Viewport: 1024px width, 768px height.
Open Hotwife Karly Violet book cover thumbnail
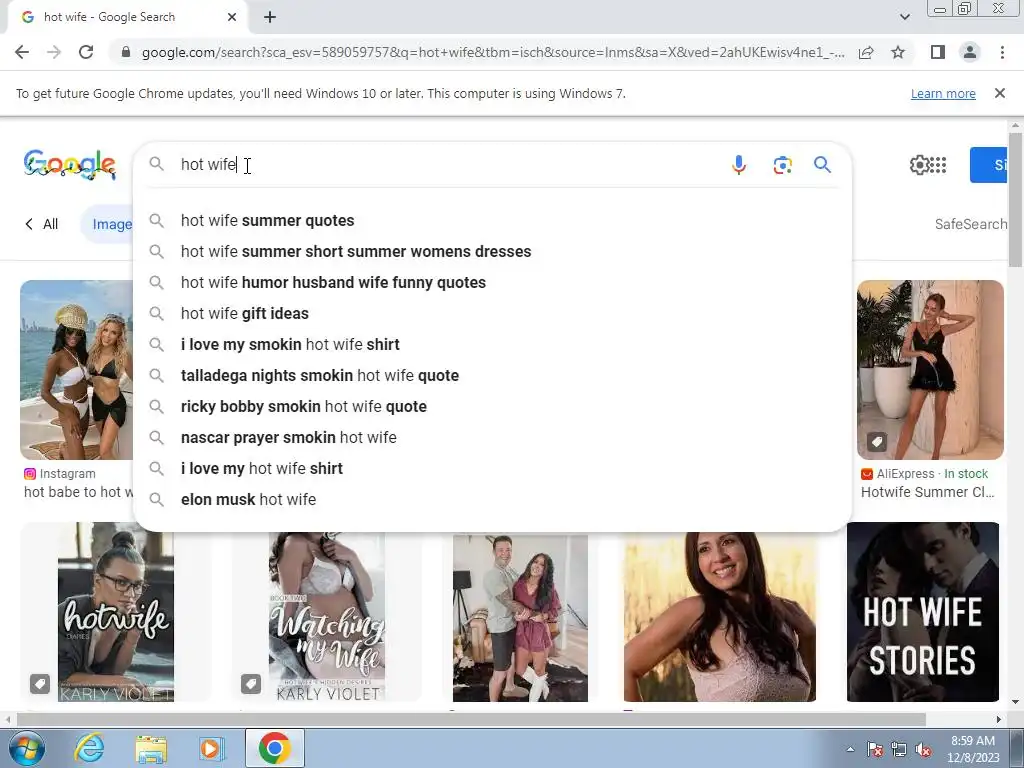116,612
